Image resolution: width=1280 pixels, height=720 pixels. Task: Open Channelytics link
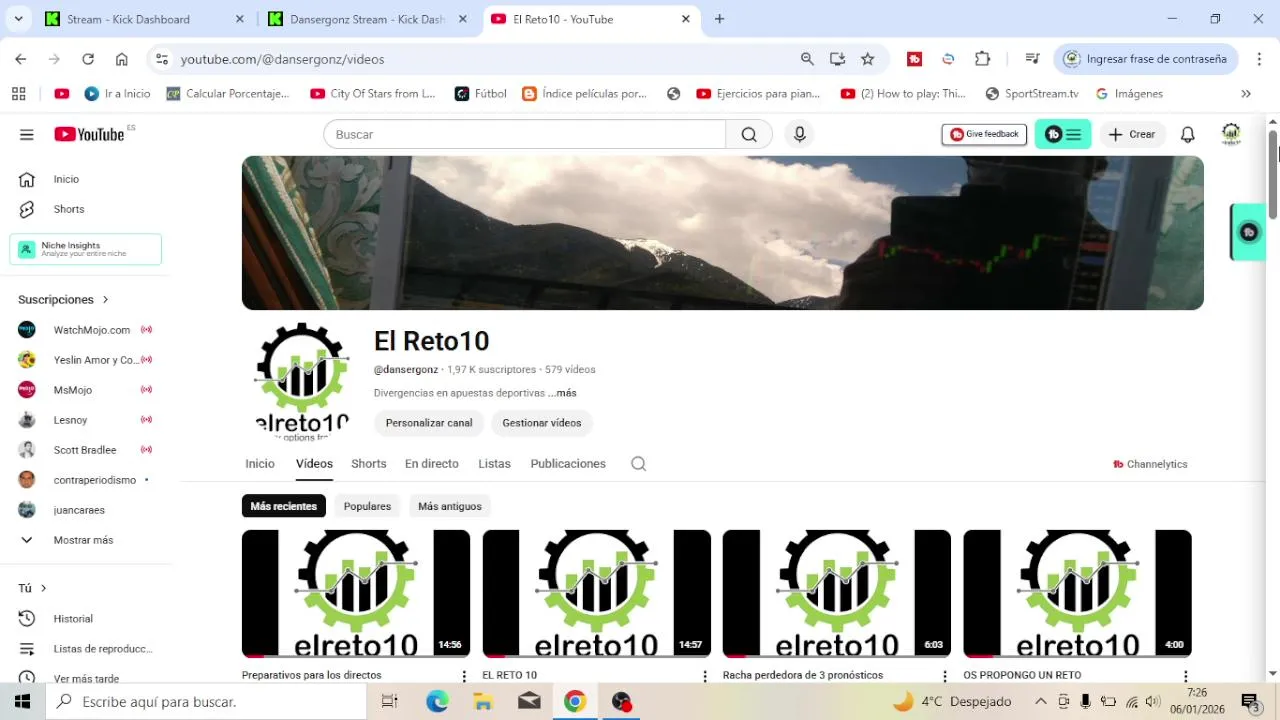click(1150, 464)
